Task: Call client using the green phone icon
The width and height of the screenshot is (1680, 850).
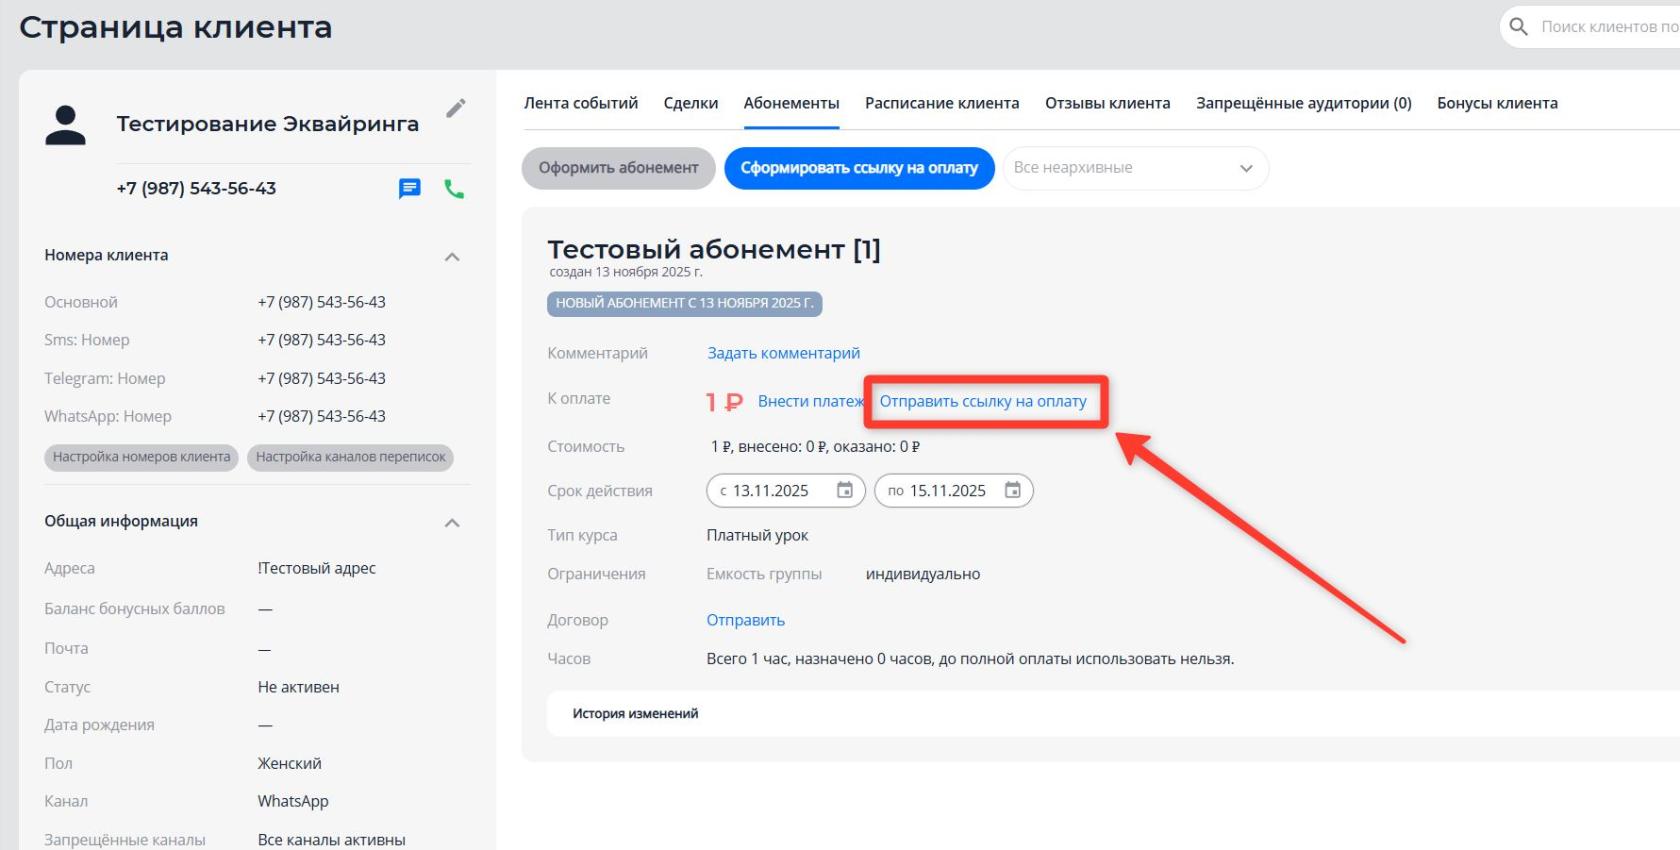Action: [454, 189]
